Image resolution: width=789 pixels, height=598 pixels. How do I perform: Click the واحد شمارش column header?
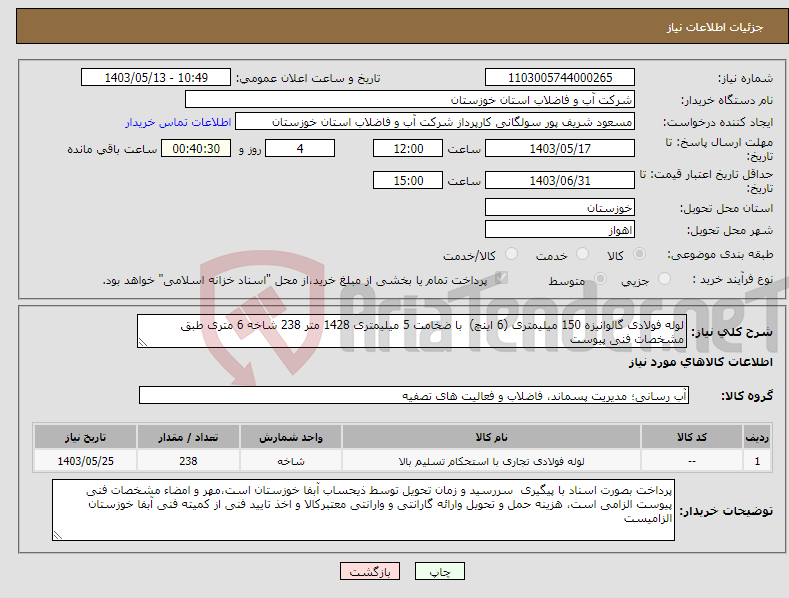pyautogui.click(x=291, y=437)
